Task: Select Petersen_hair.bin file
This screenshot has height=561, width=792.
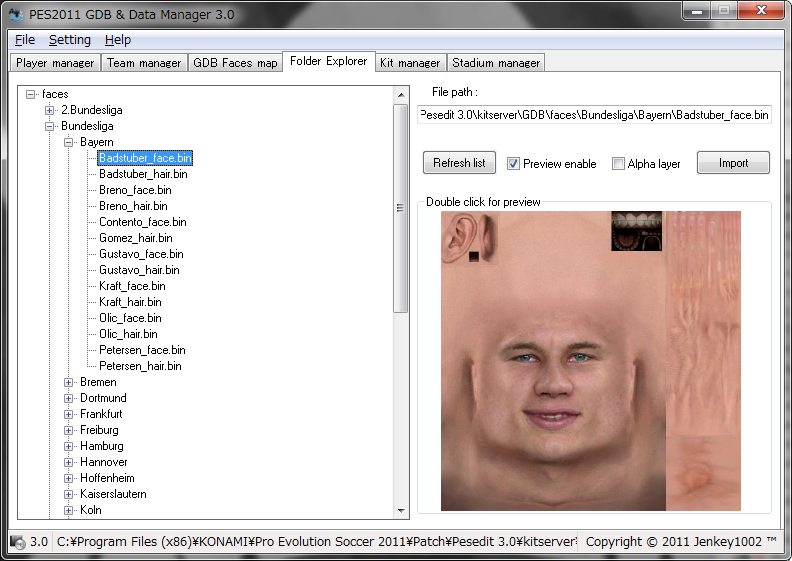Action: point(140,366)
